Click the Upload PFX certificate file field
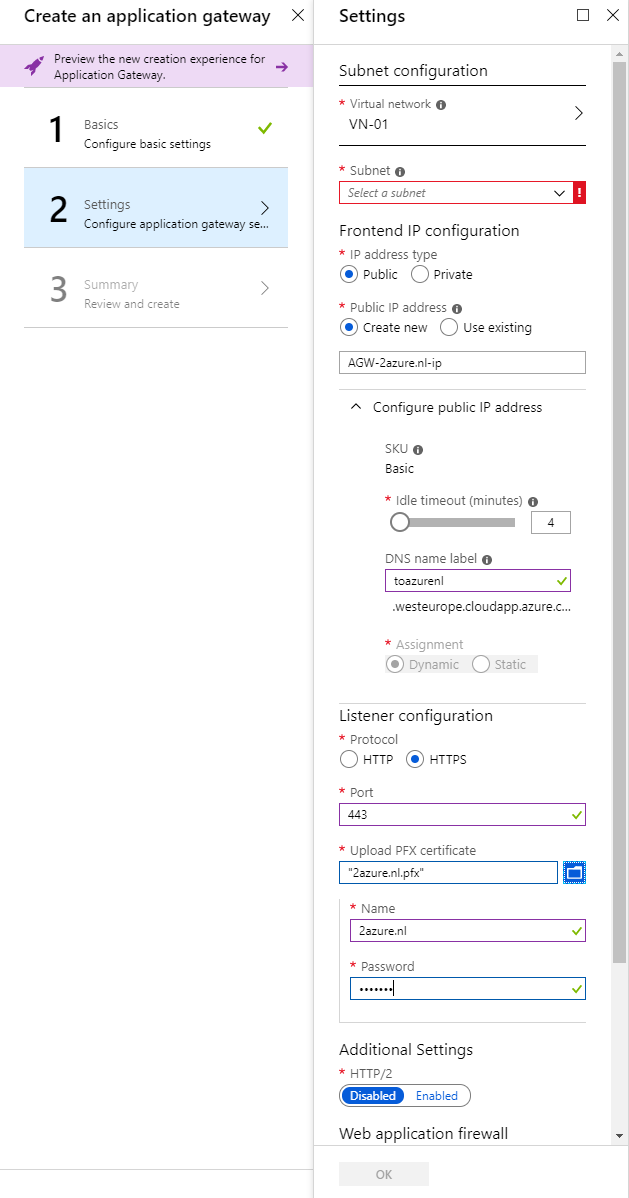The image size is (629, 1198). click(449, 873)
